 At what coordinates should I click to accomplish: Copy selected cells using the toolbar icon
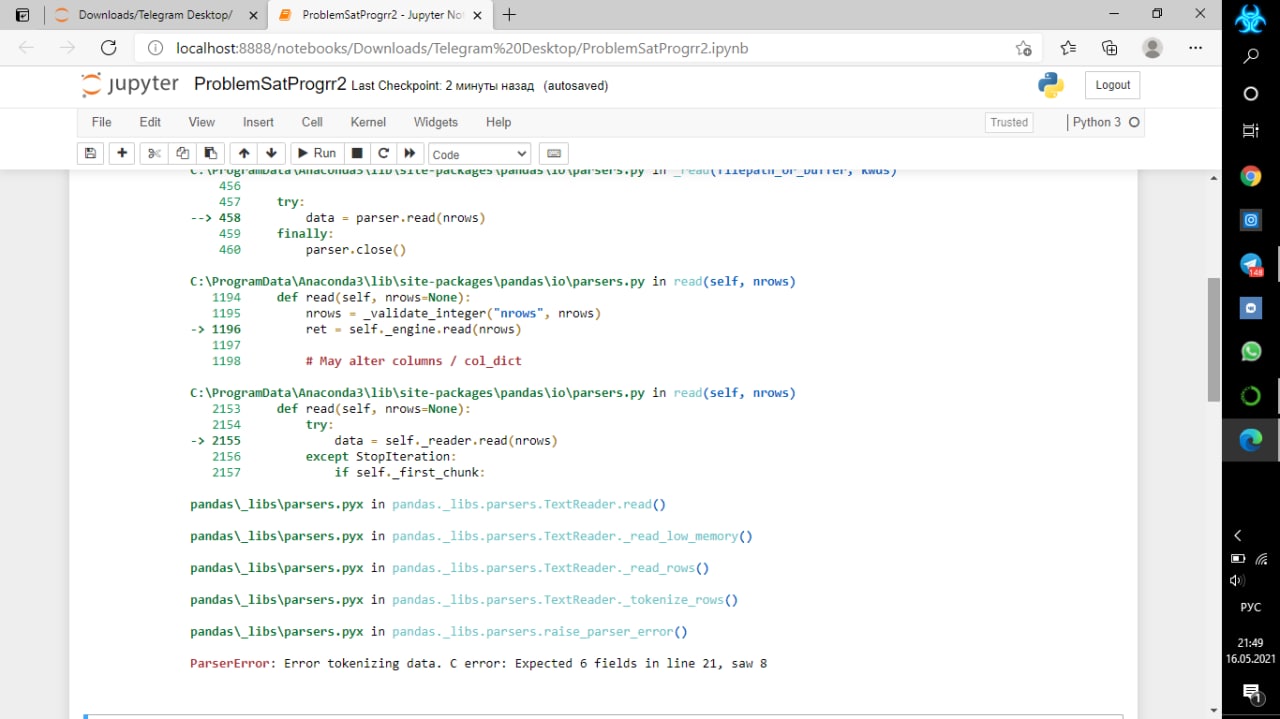tap(182, 153)
